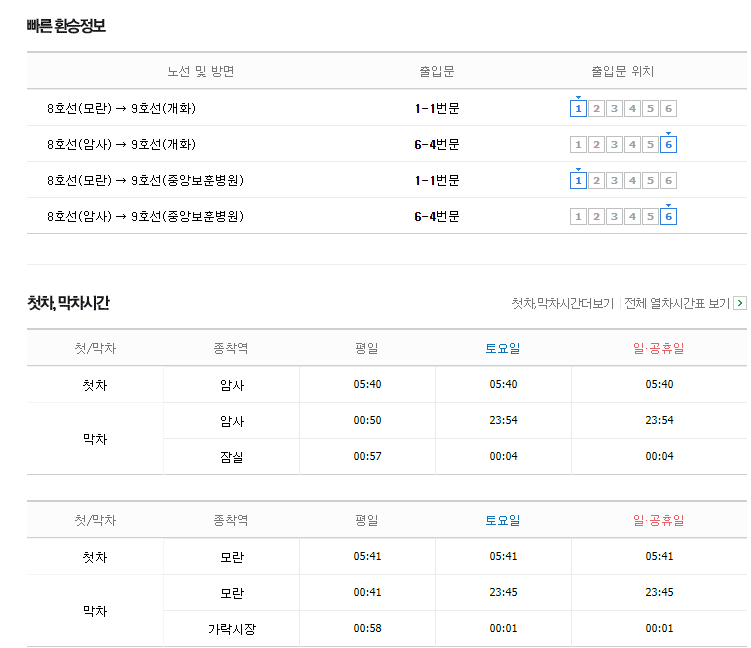
Task: Click door box 5 in fourth transfer row
Action: coord(650,216)
